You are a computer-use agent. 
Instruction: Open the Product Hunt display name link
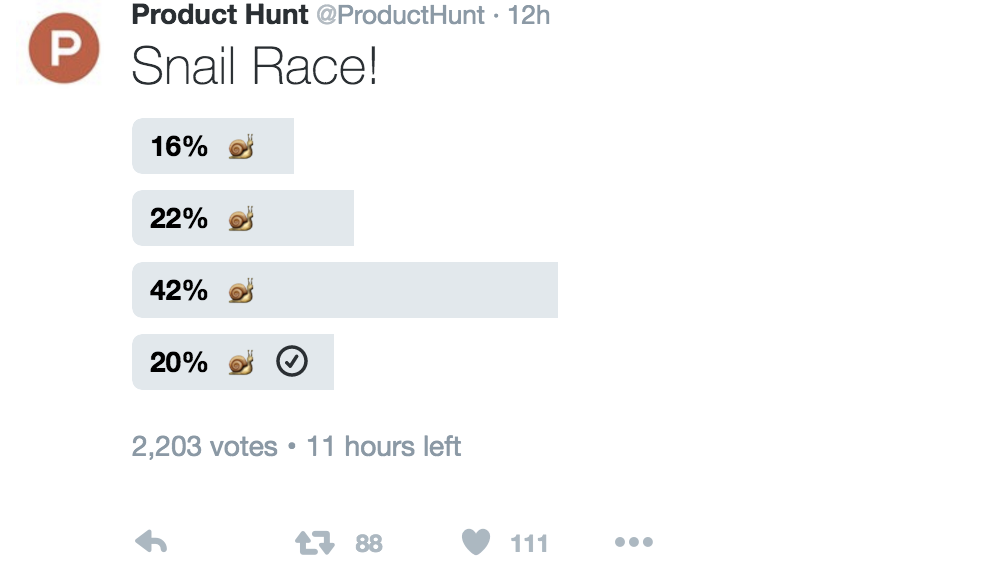point(220,15)
